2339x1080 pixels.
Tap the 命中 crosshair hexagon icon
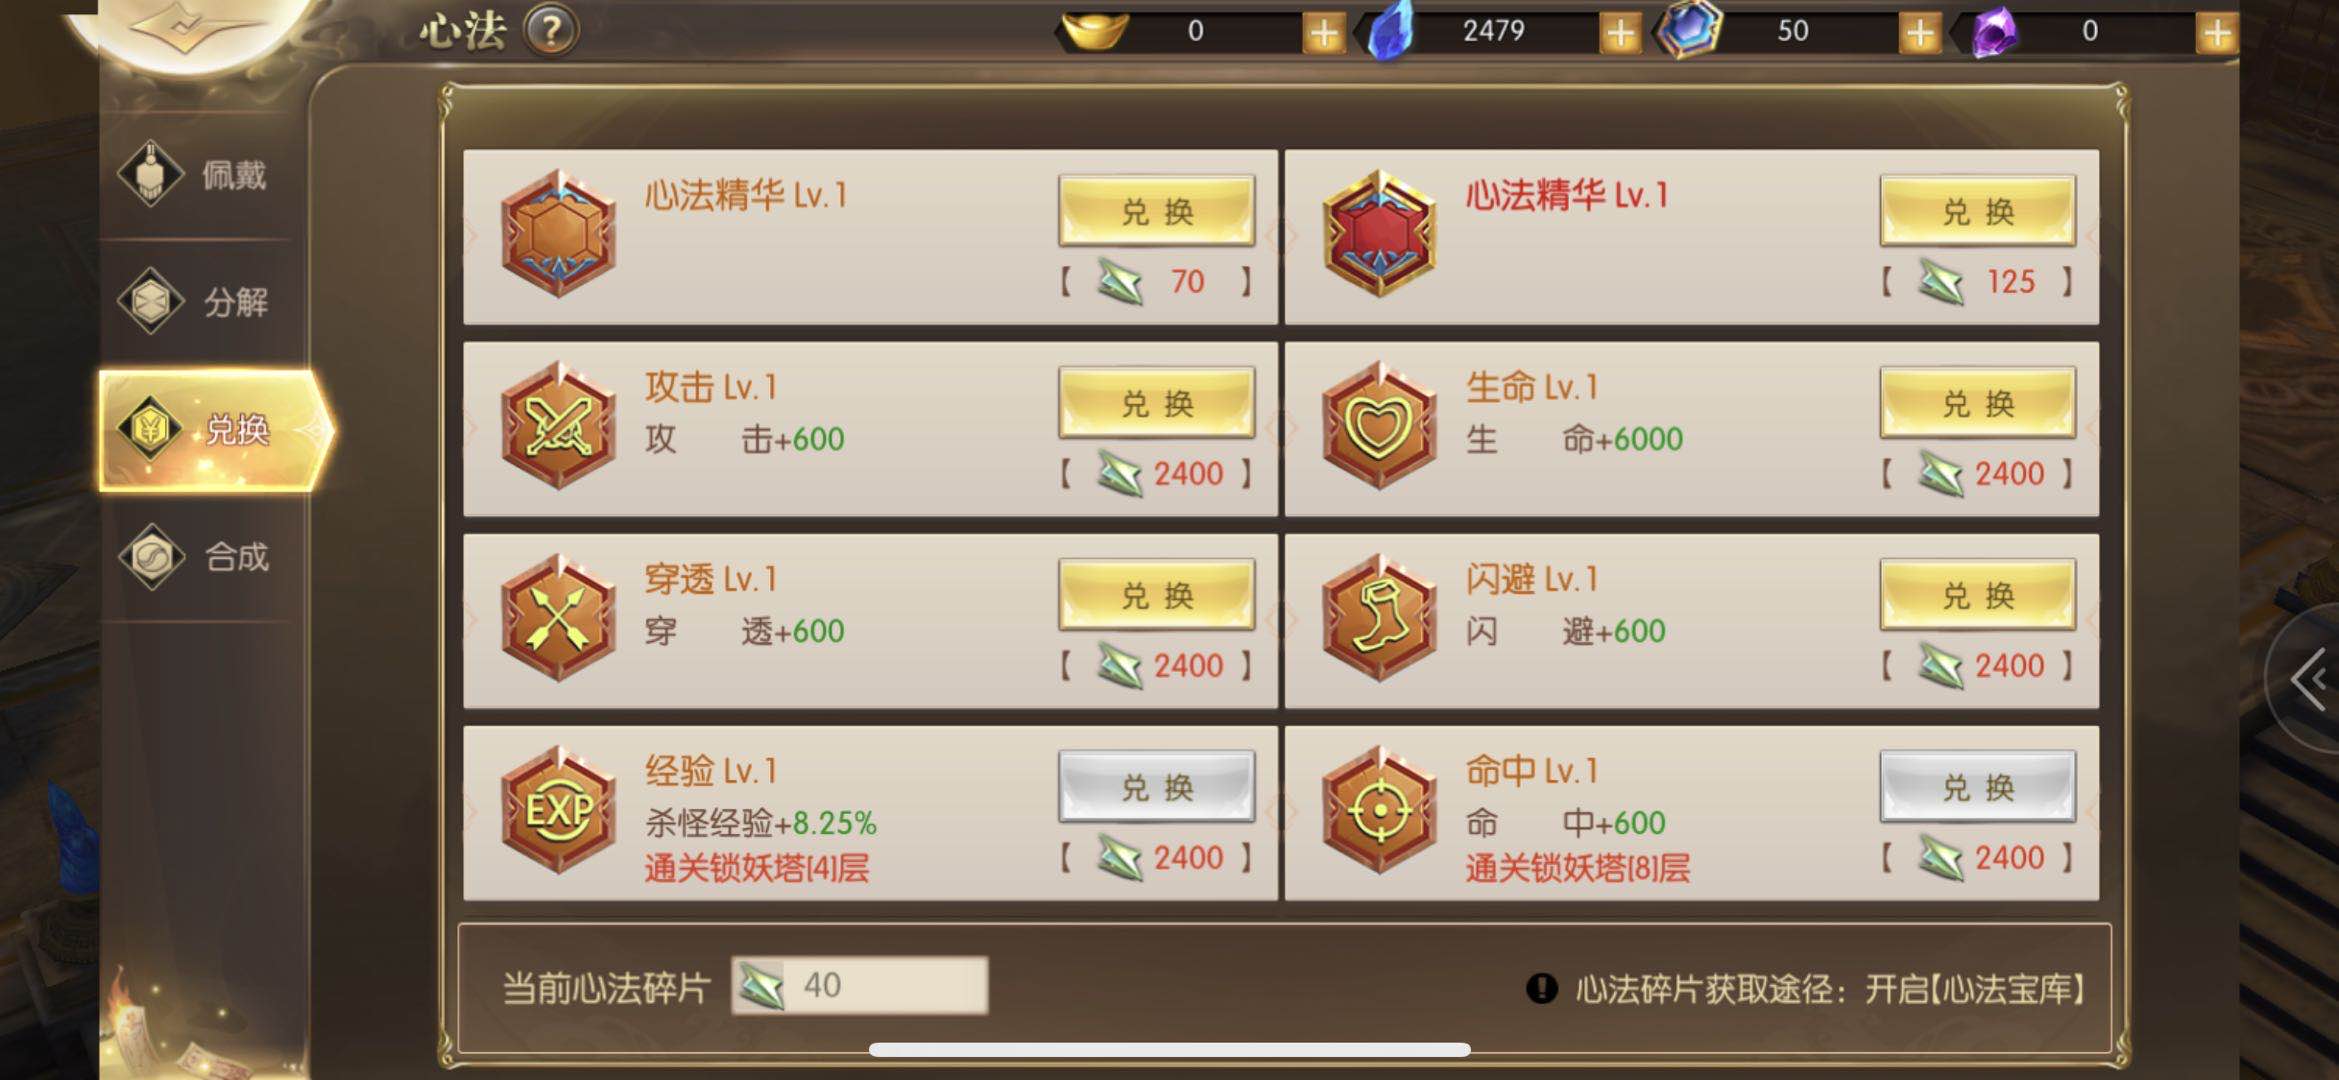pos(1380,809)
